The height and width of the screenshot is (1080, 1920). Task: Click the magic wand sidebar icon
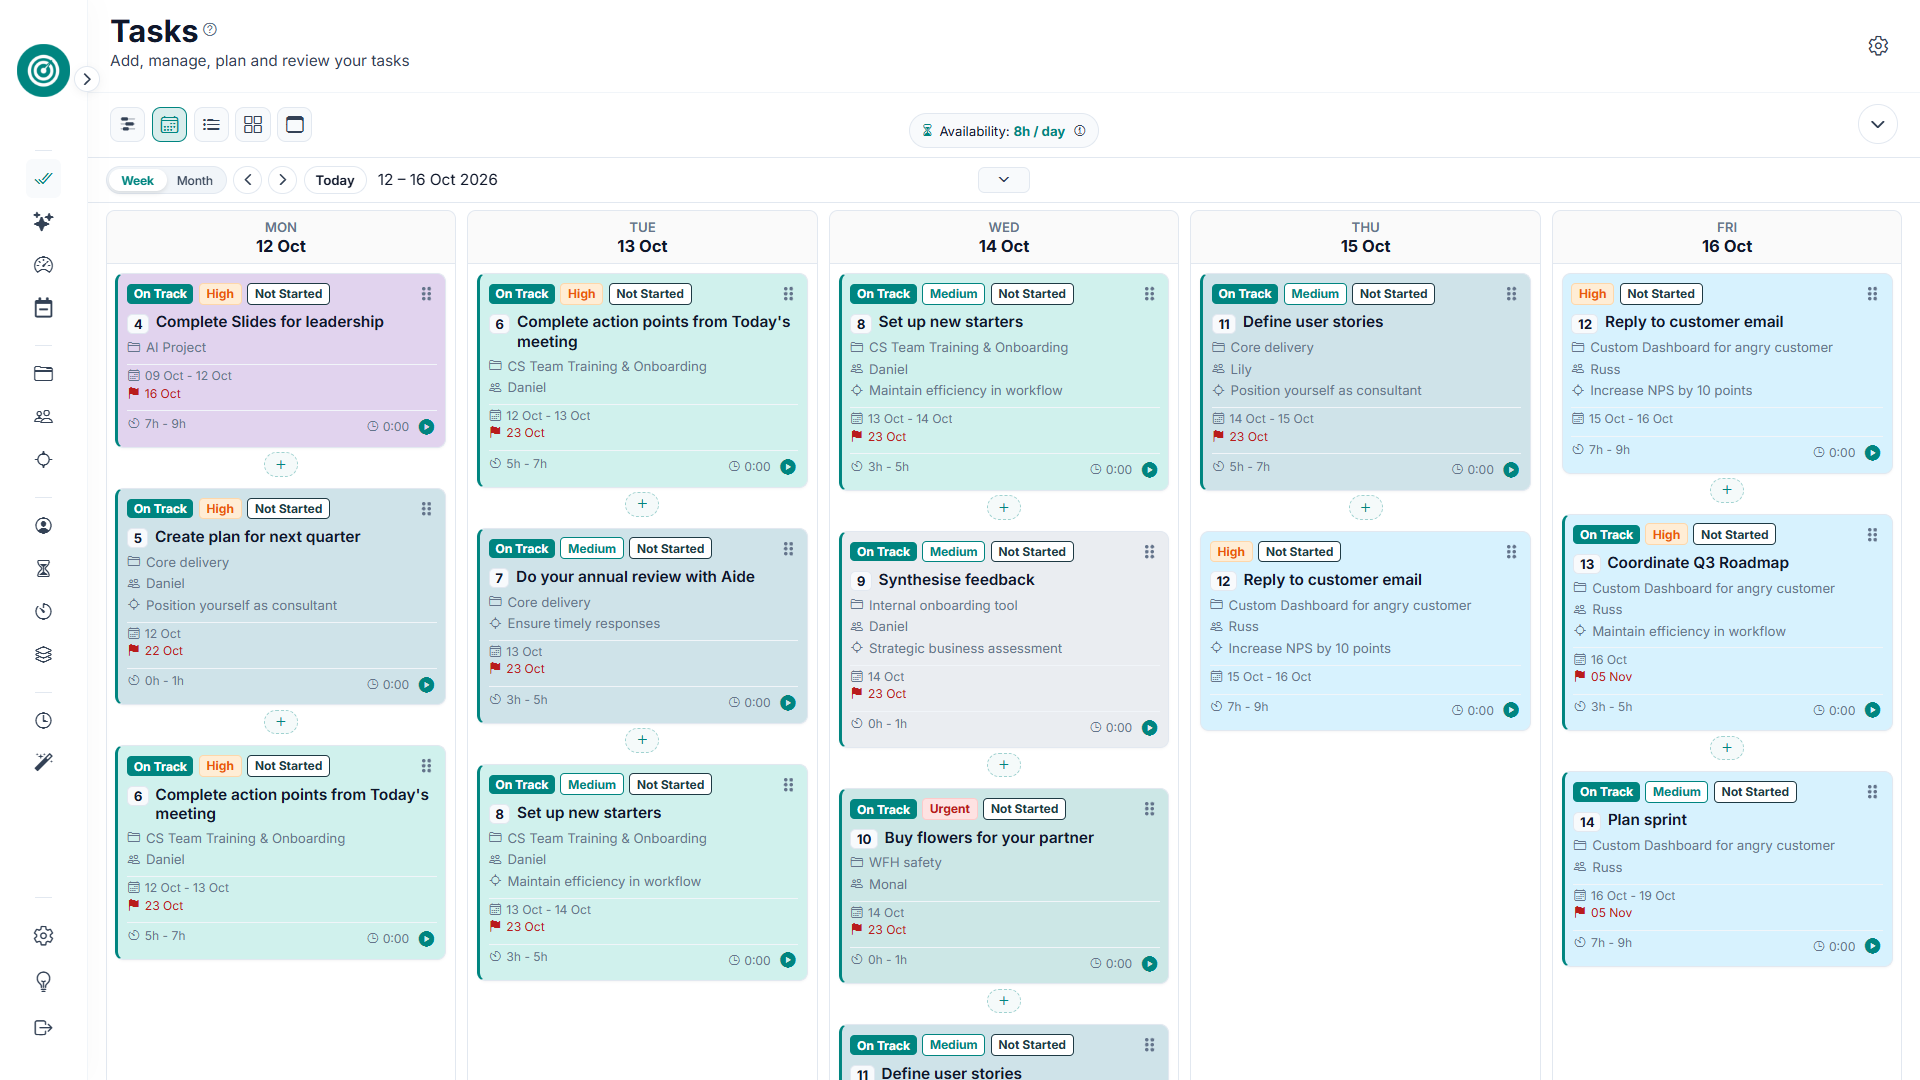(43, 762)
